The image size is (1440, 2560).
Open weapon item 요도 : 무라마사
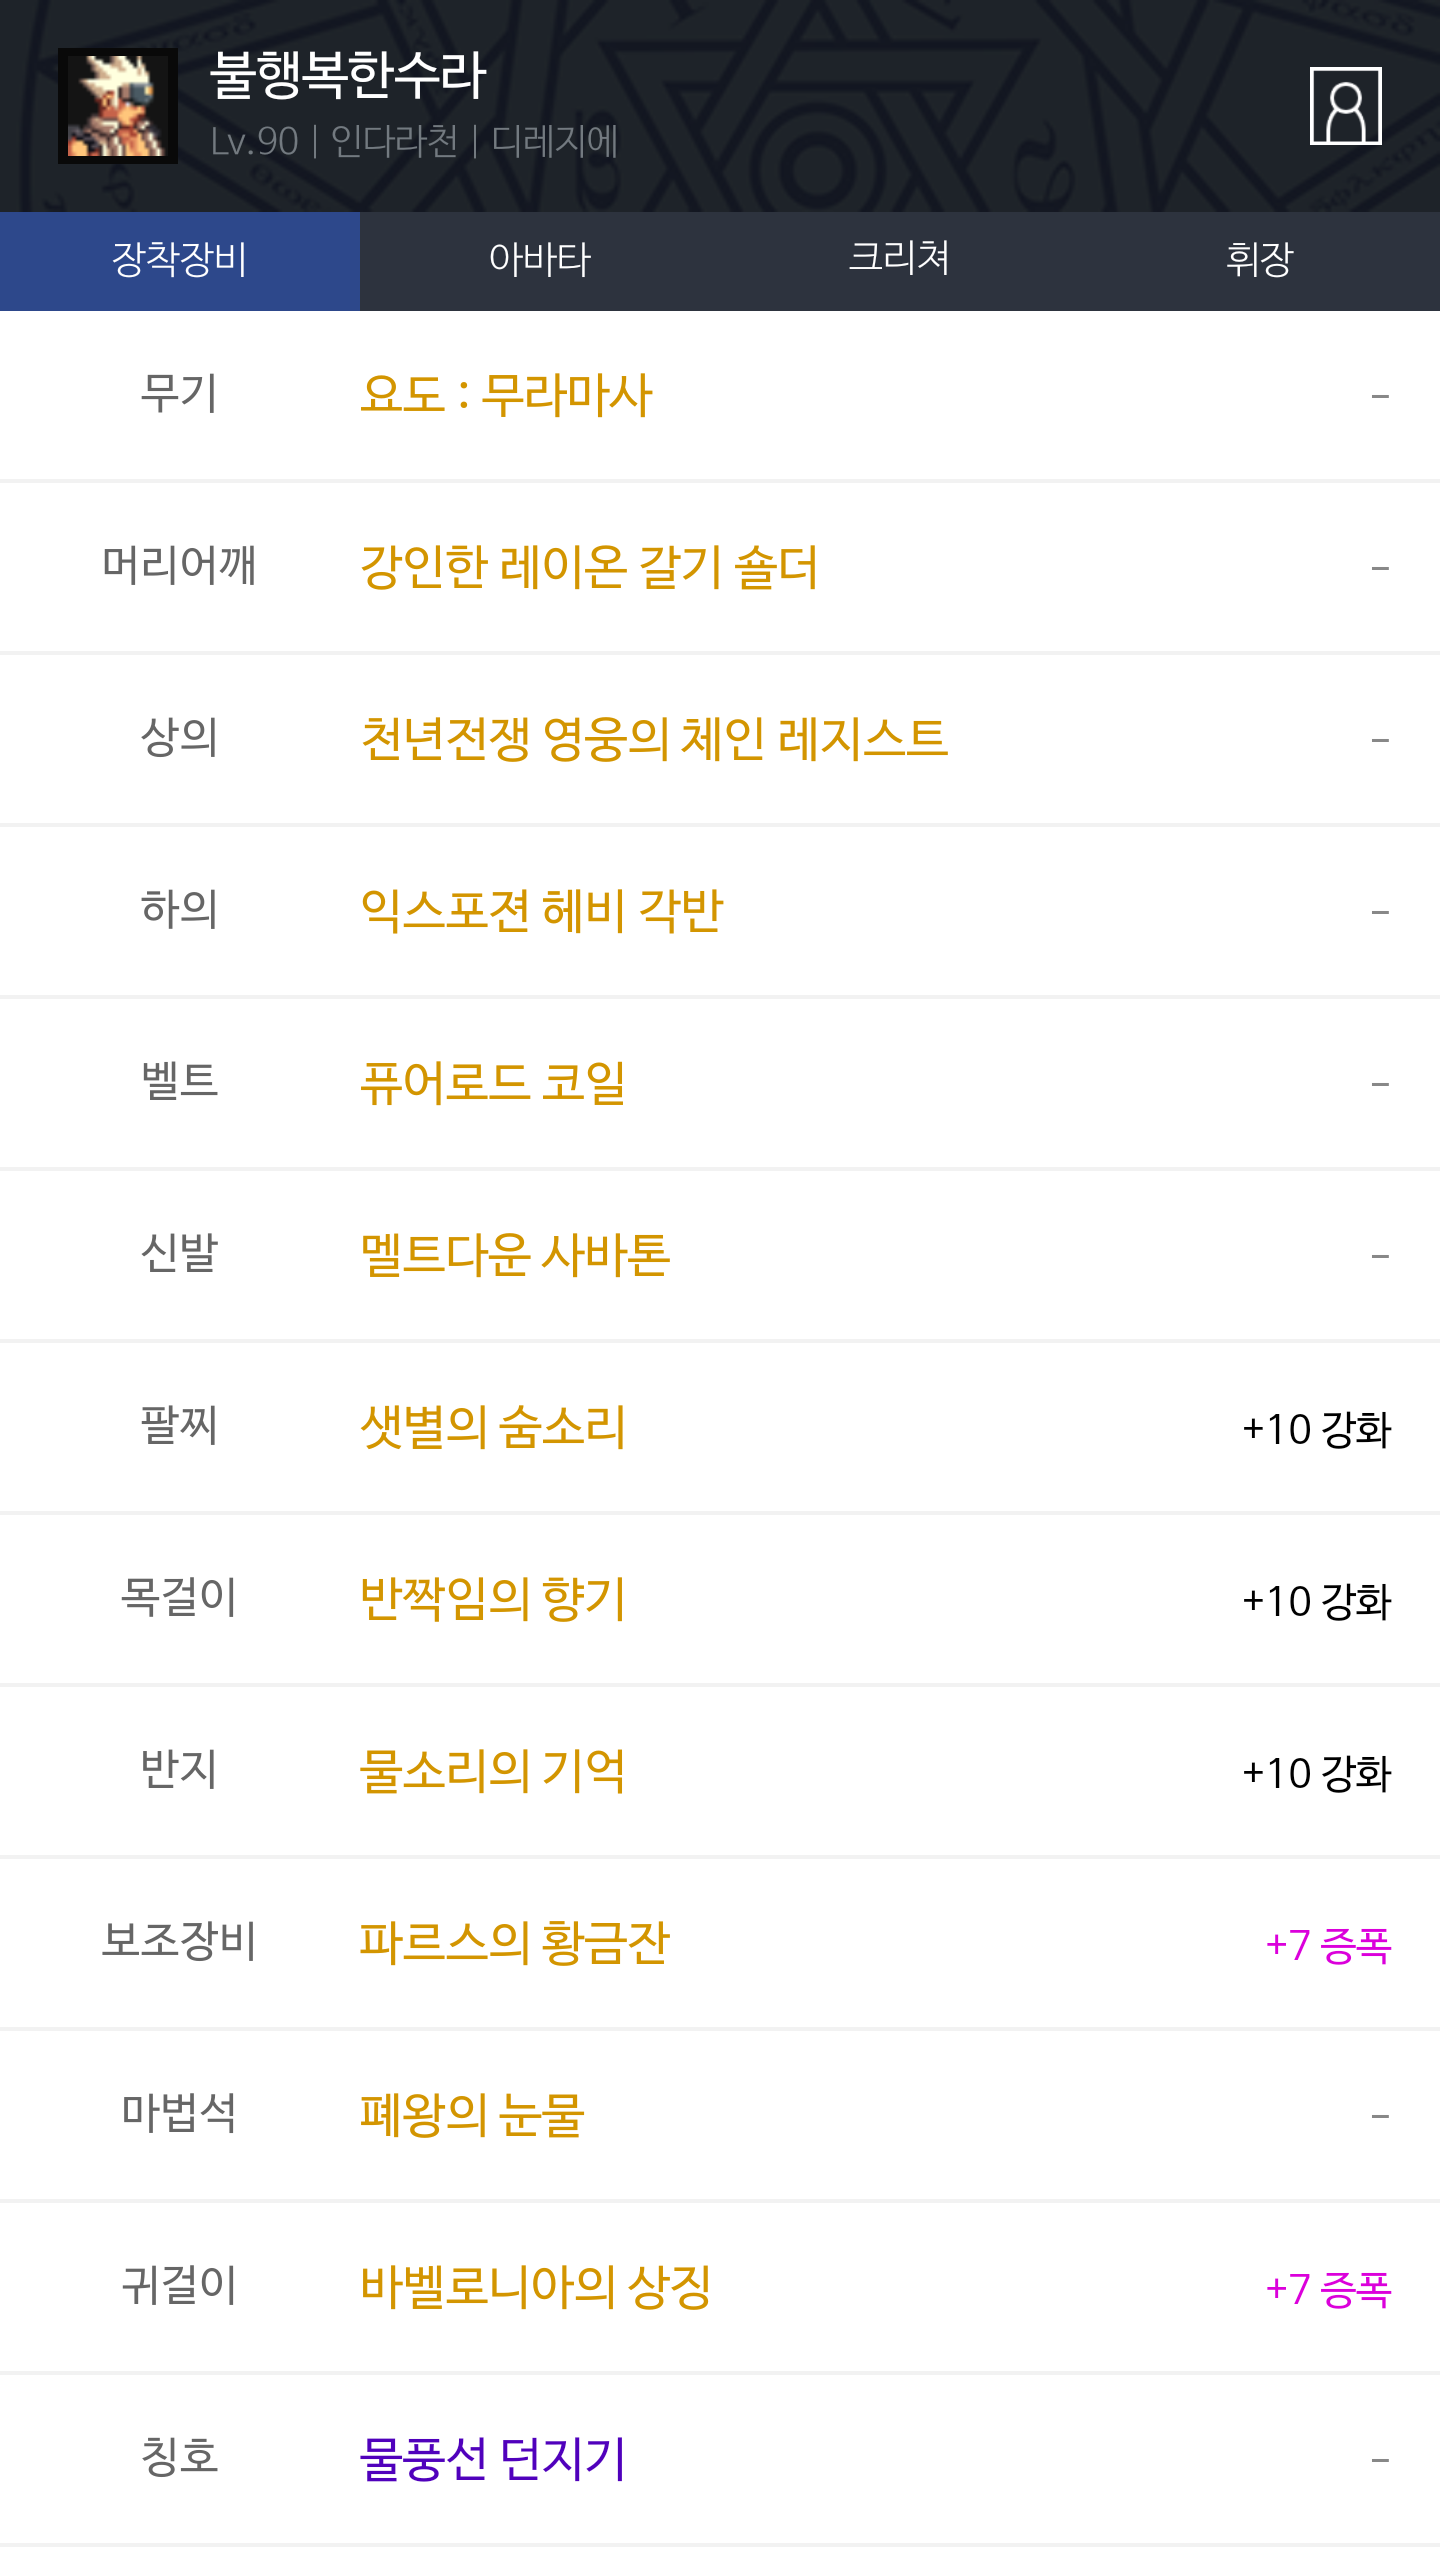click(x=506, y=395)
